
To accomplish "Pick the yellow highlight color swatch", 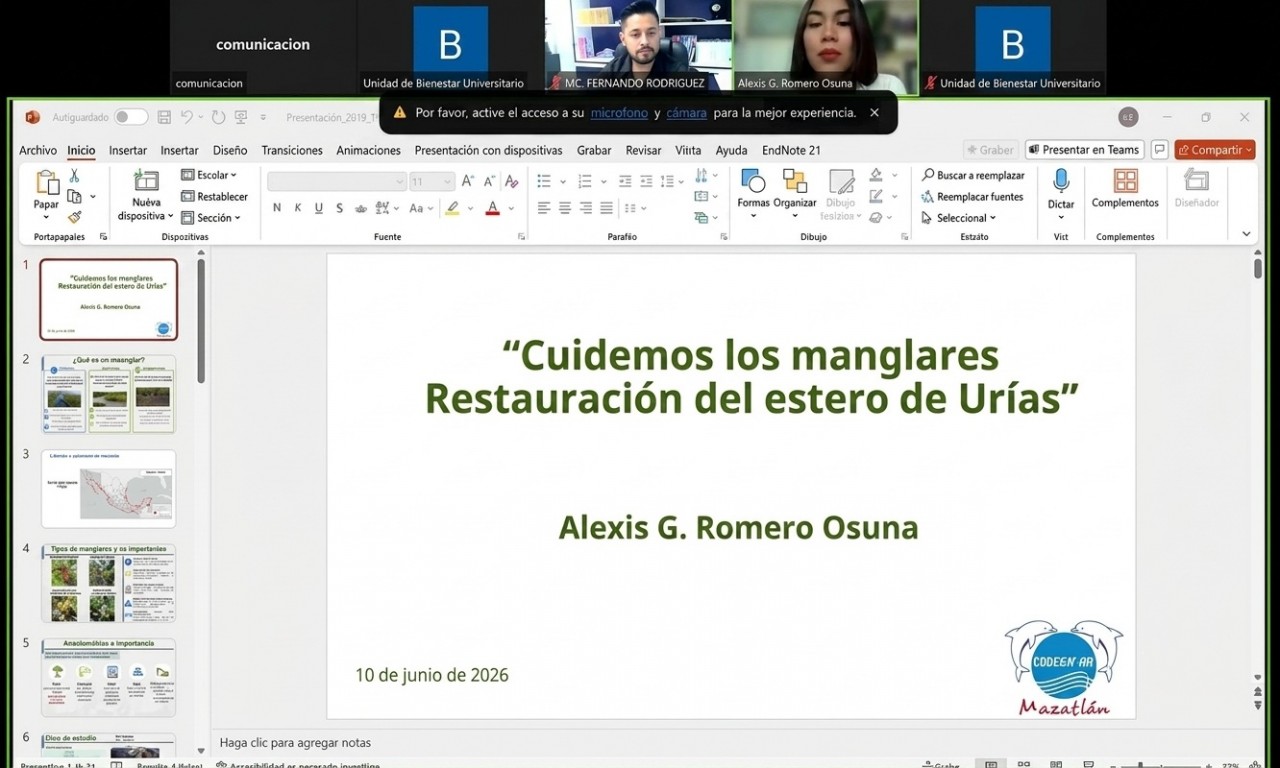I will tap(452, 208).
